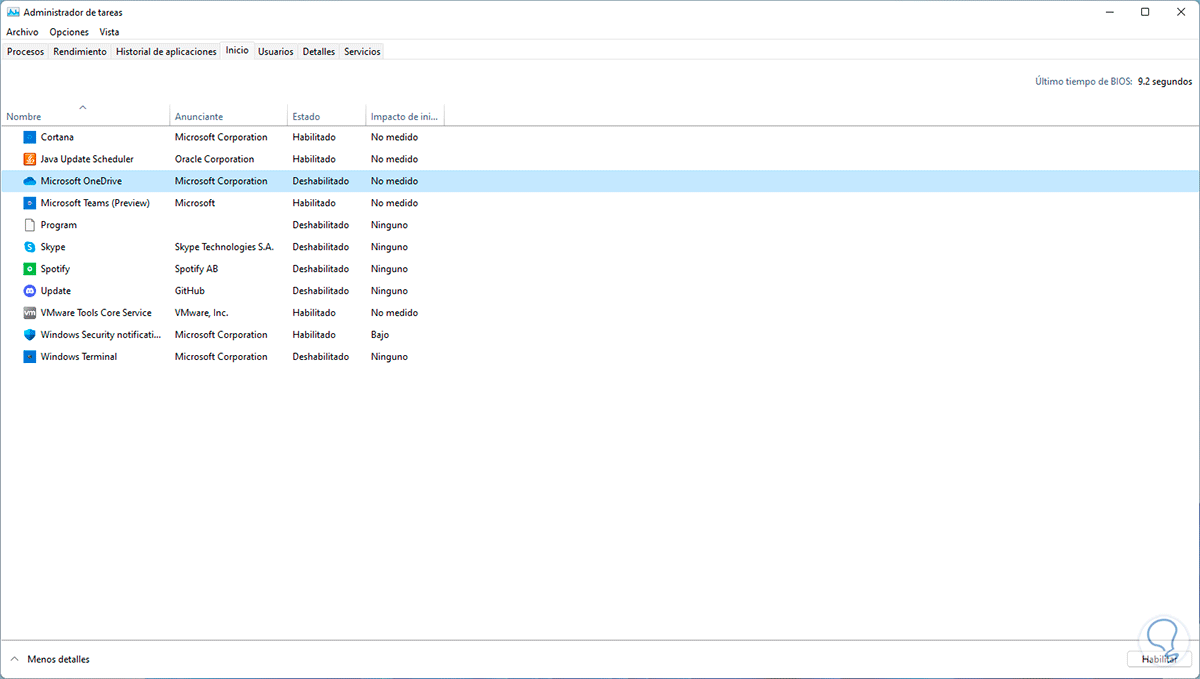Viewport: 1200px width, 679px height.
Task: Click Bajo impact value for Windows Security
Action: [x=380, y=335]
